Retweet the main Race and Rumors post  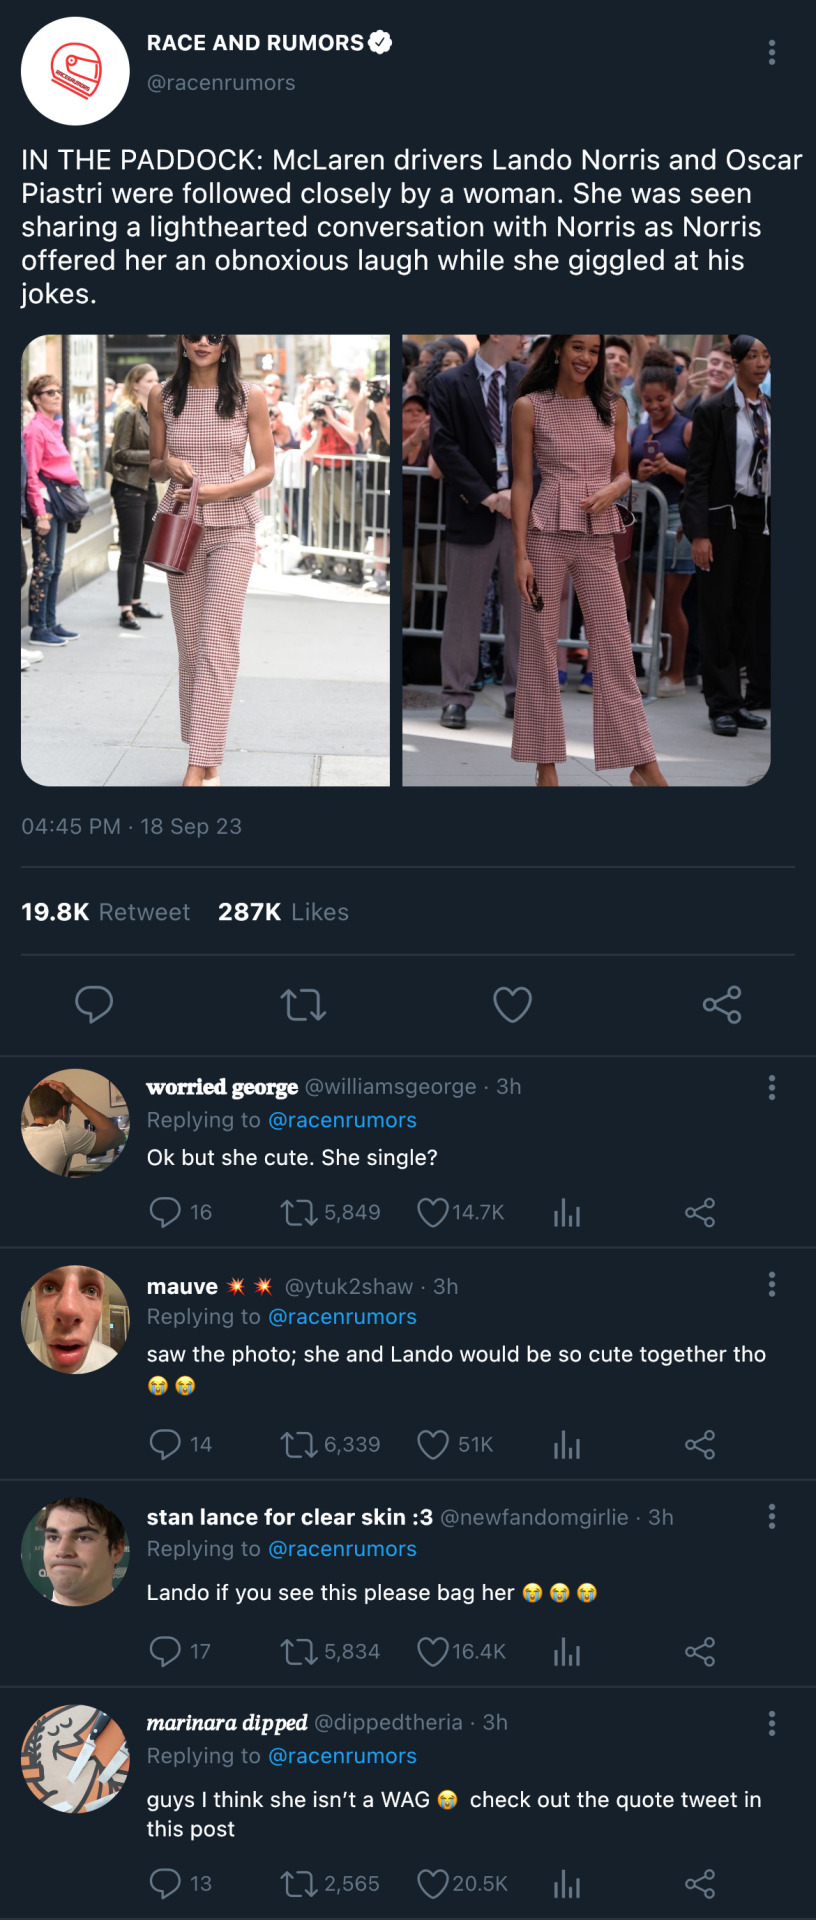[x=303, y=1004]
